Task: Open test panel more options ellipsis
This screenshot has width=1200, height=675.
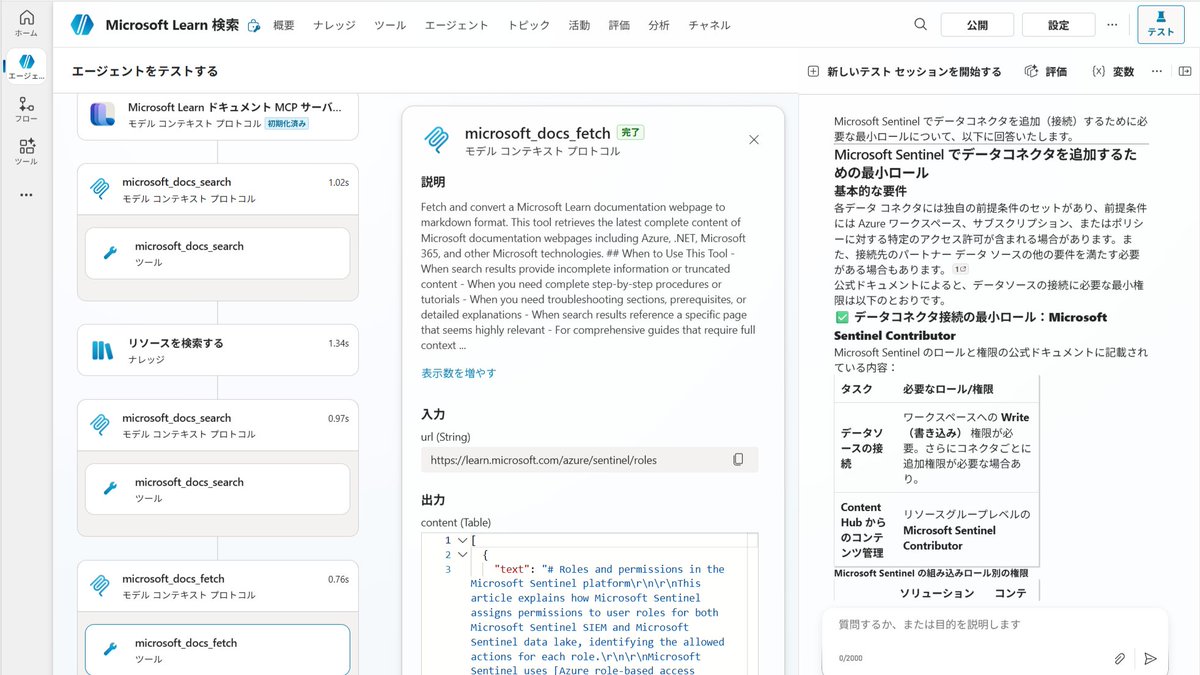Action: pos(1157,72)
